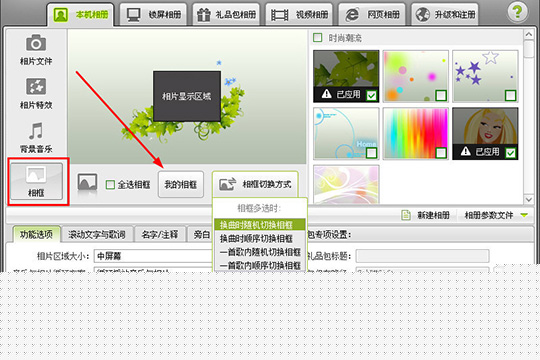Click the 我的相框 button

181,185
